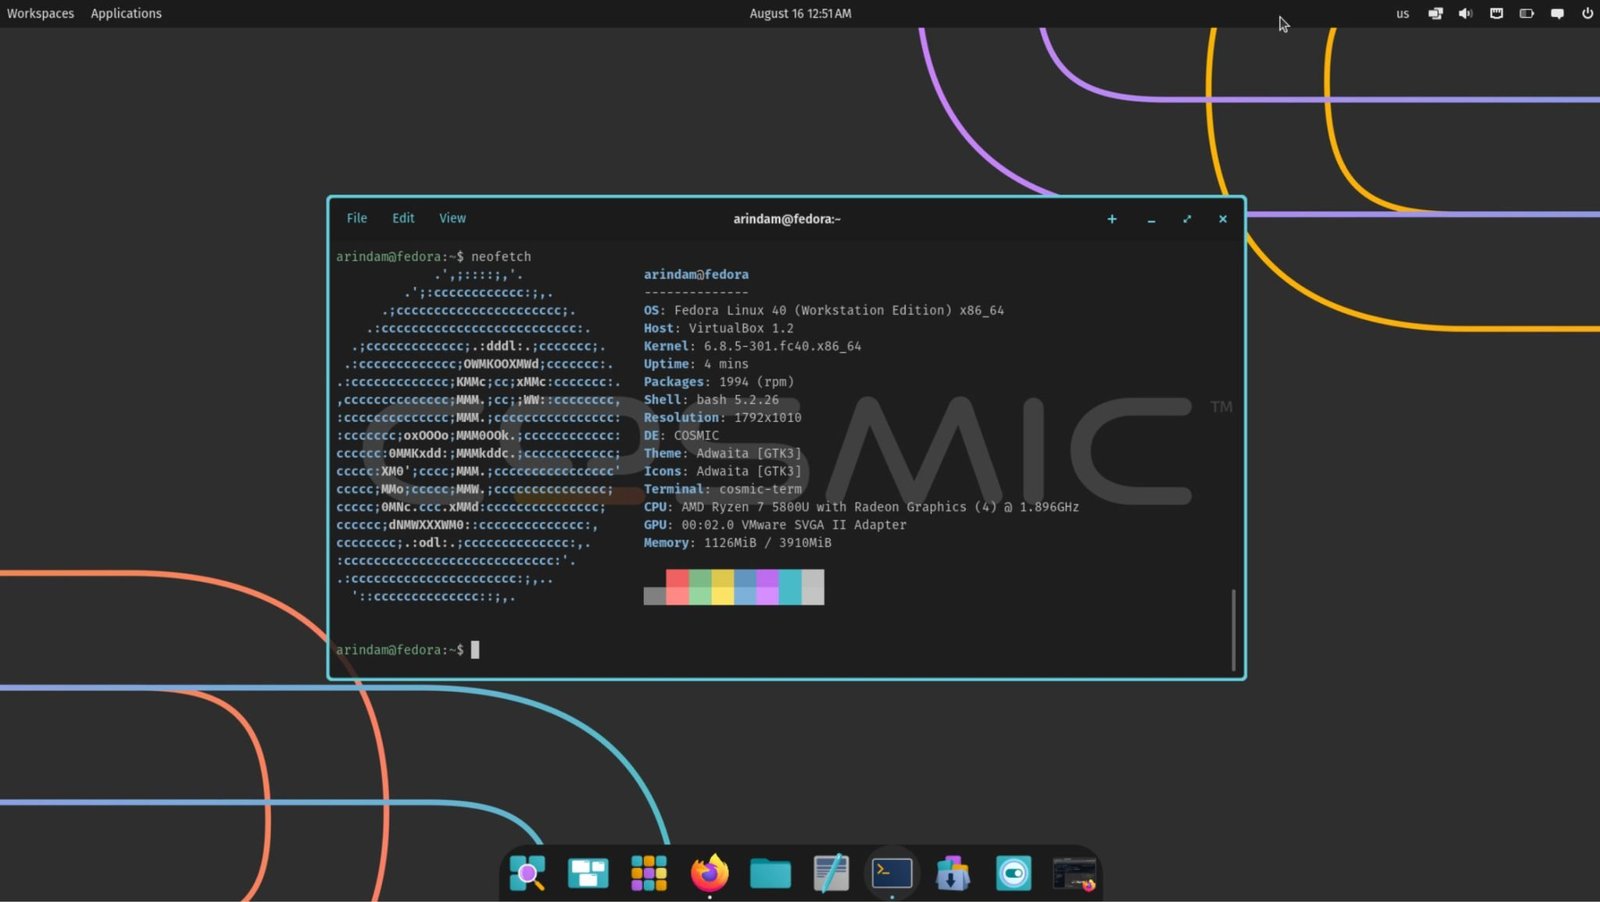
Task: Open Firefox from the dock
Action: coord(709,873)
